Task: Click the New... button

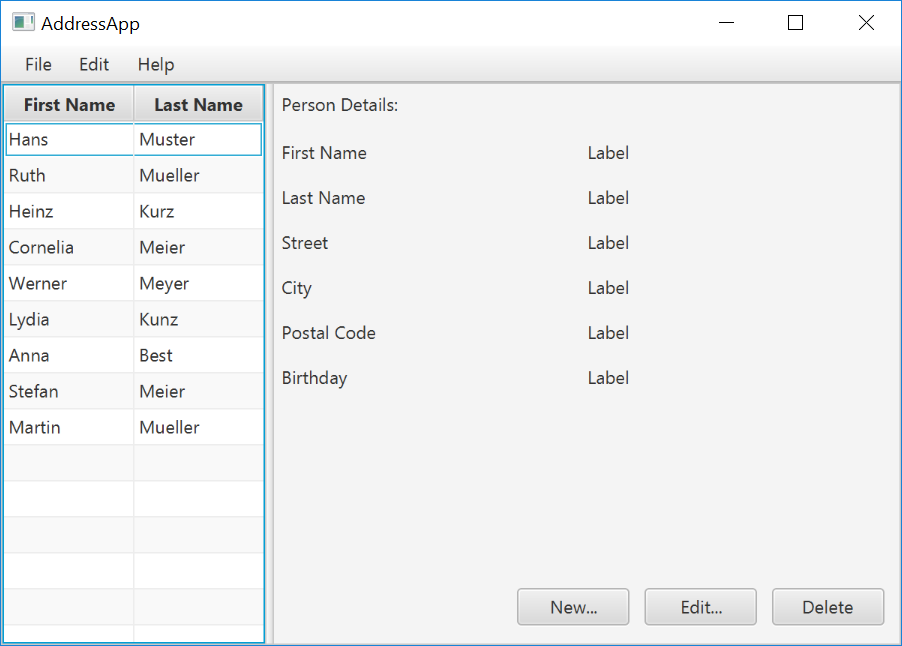Action: tap(573, 607)
